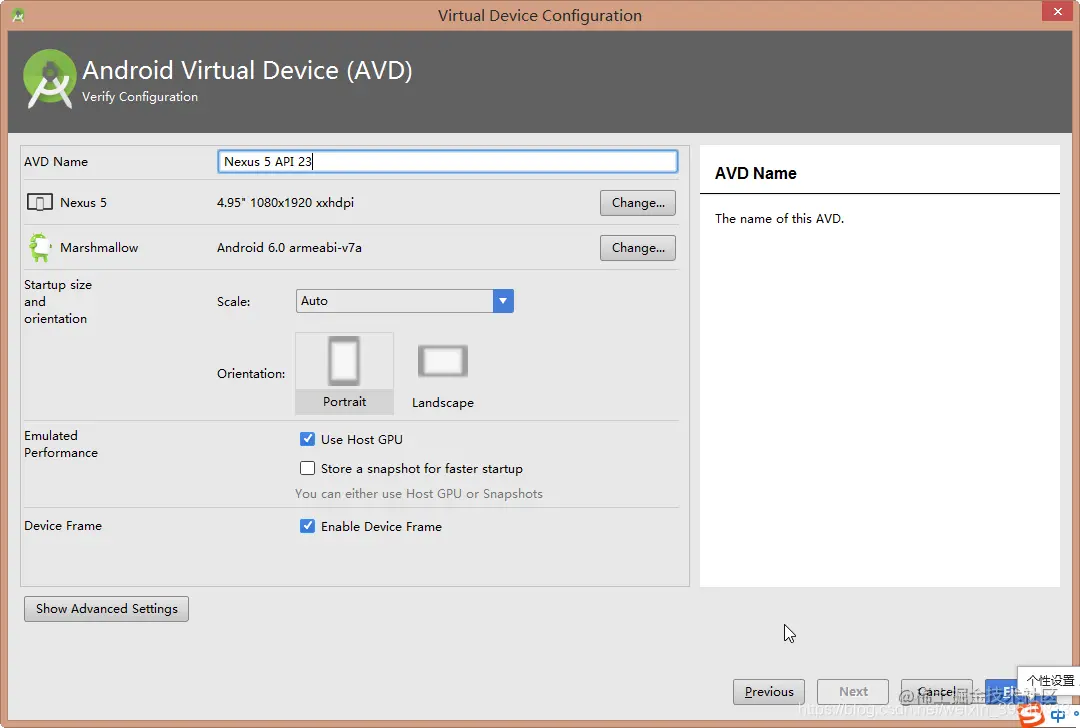Open the Scale dropdown set to Auto
This screenshot has width=1080, height=728.
coord(405,301)
